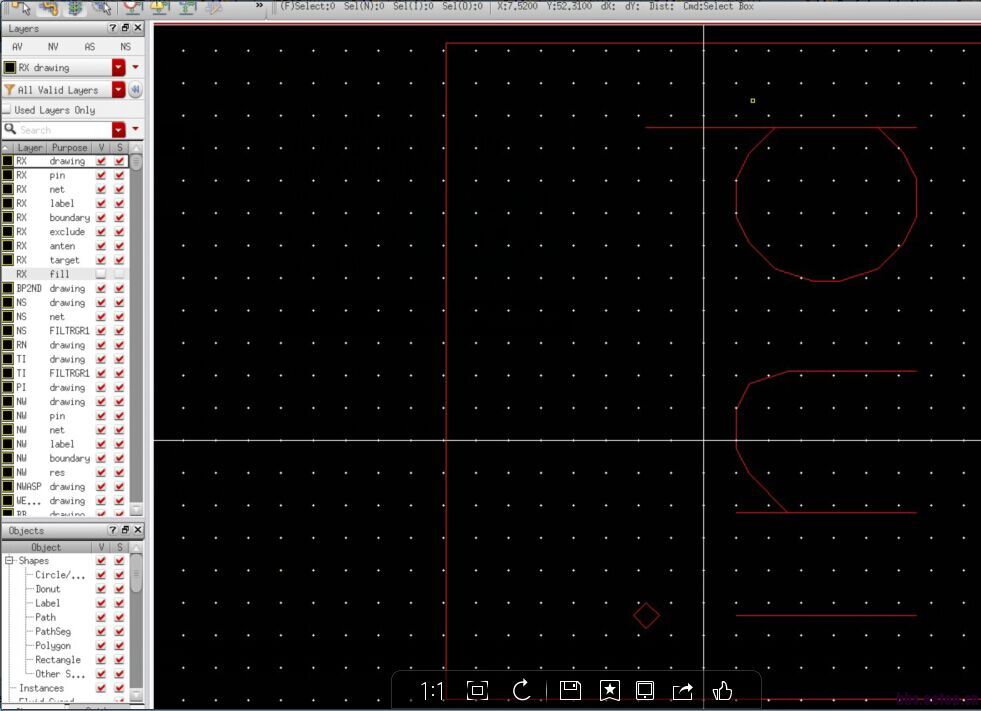Select the PI drawing layer row
The height and width of the screenshot is (711, 981).
tap(65, 387)
